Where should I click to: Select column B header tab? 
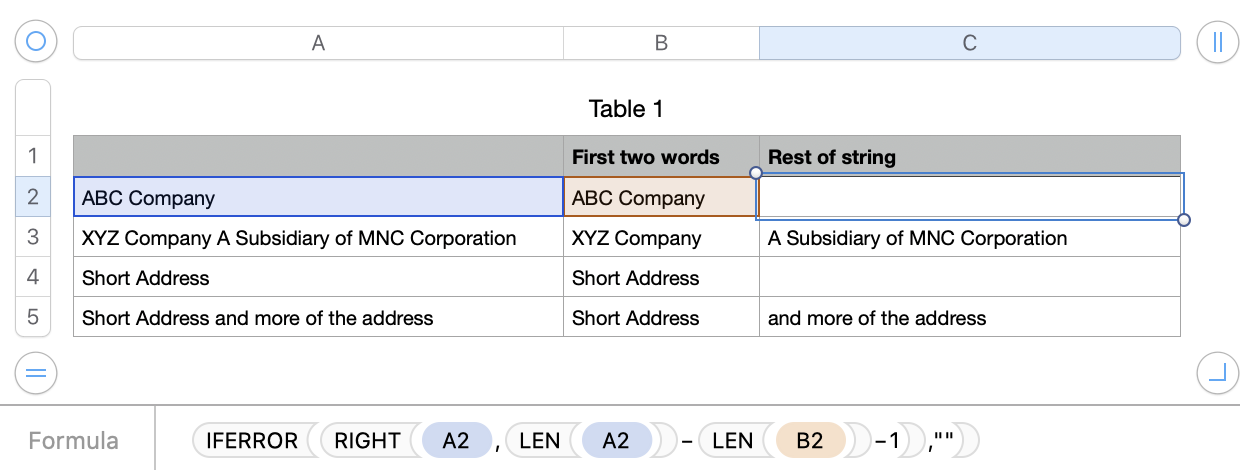click(661, 43)
